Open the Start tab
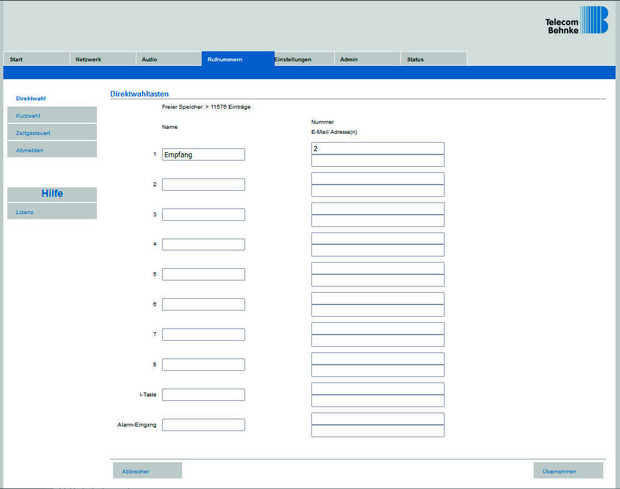This screenshot has height=489, width=620. point(36,59)
